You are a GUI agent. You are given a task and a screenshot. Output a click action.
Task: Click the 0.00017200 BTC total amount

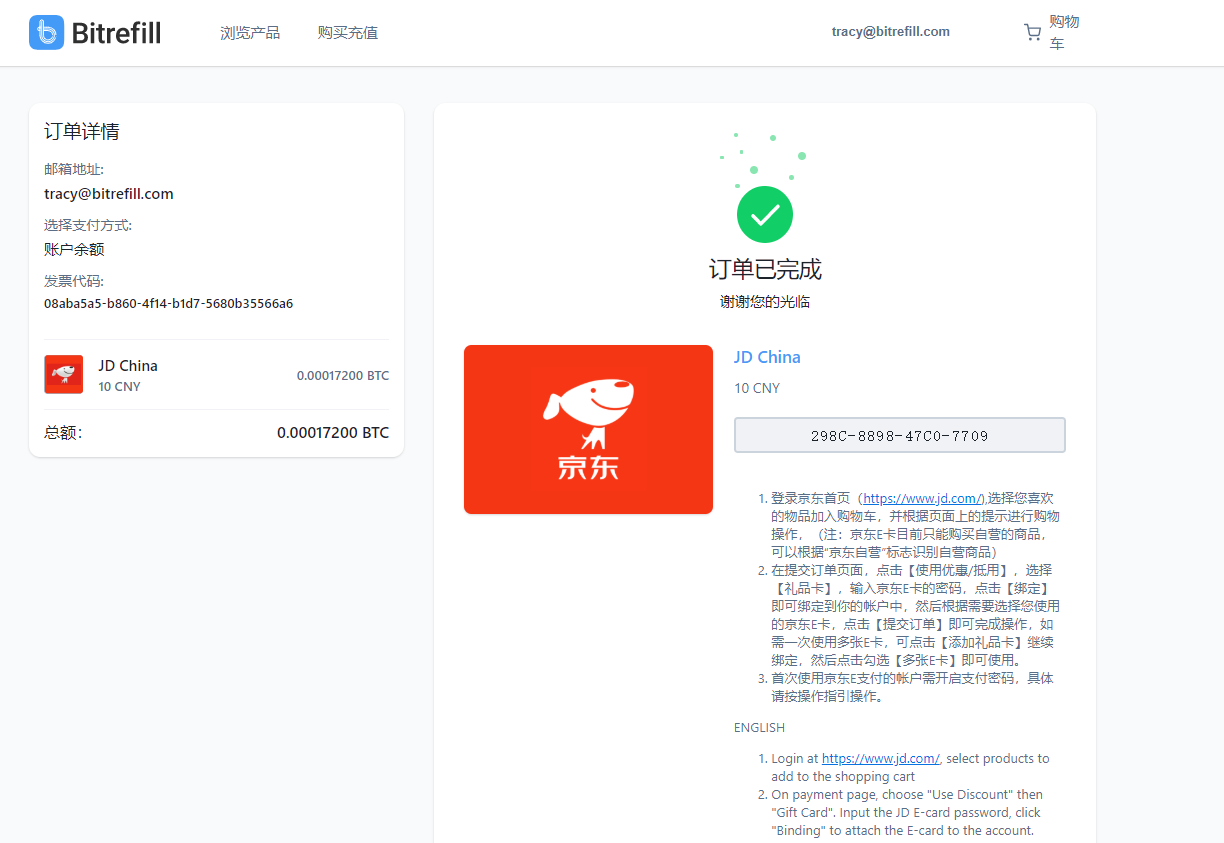(333, 432)
